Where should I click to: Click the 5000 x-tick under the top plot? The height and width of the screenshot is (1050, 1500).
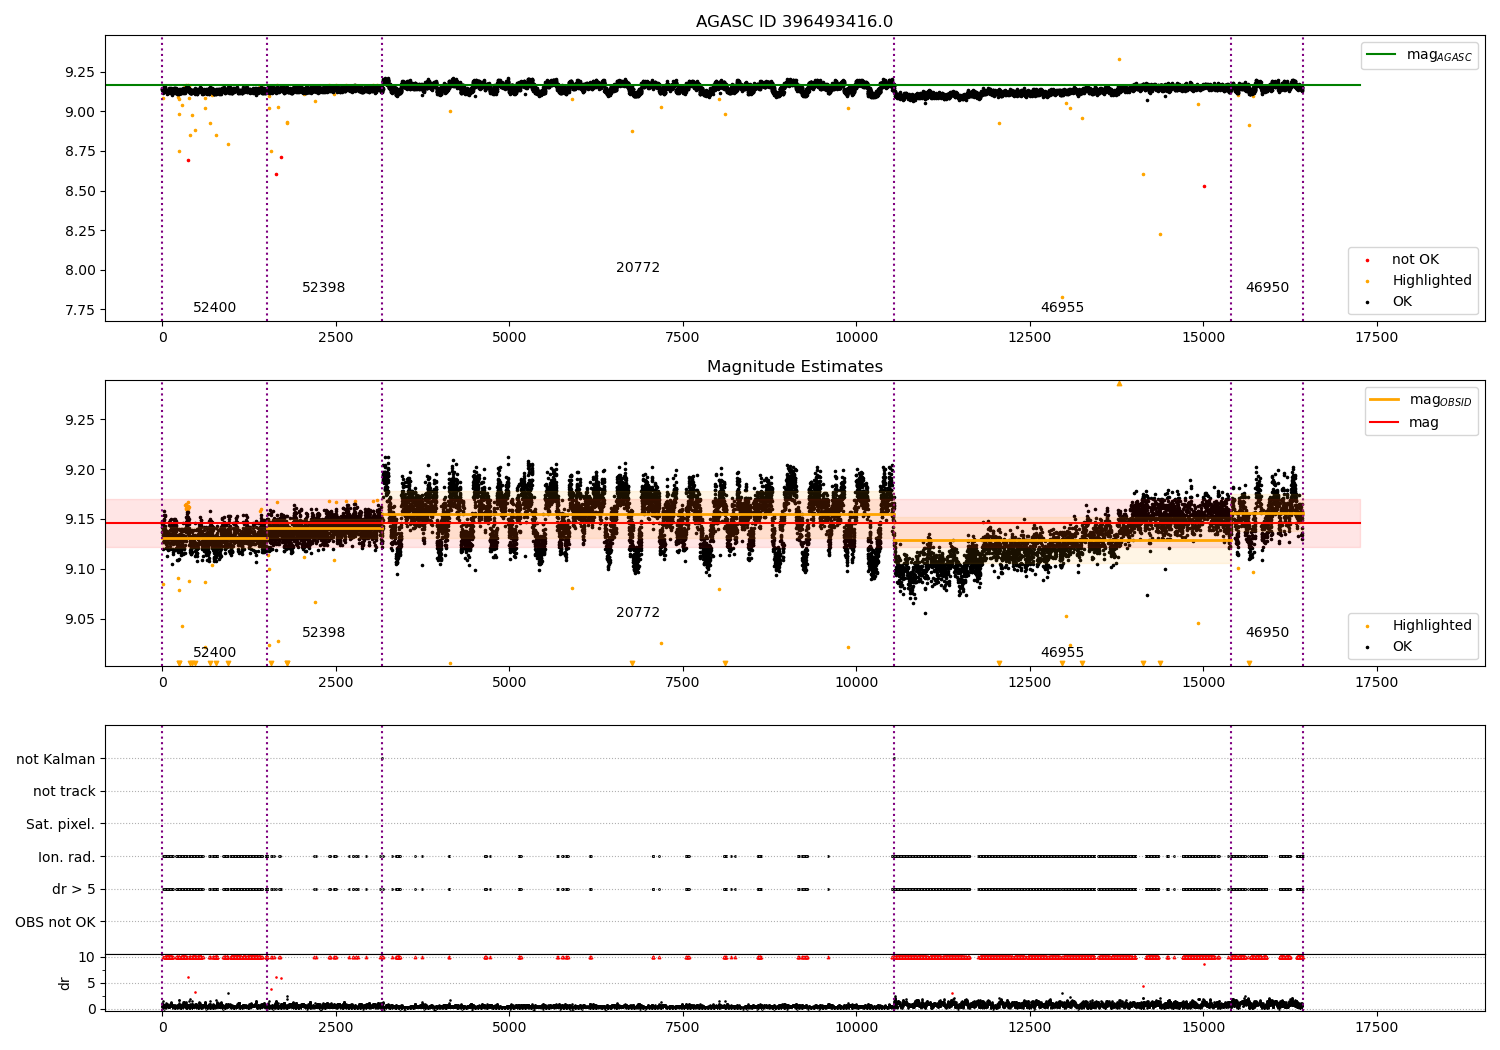coord(509,338)
